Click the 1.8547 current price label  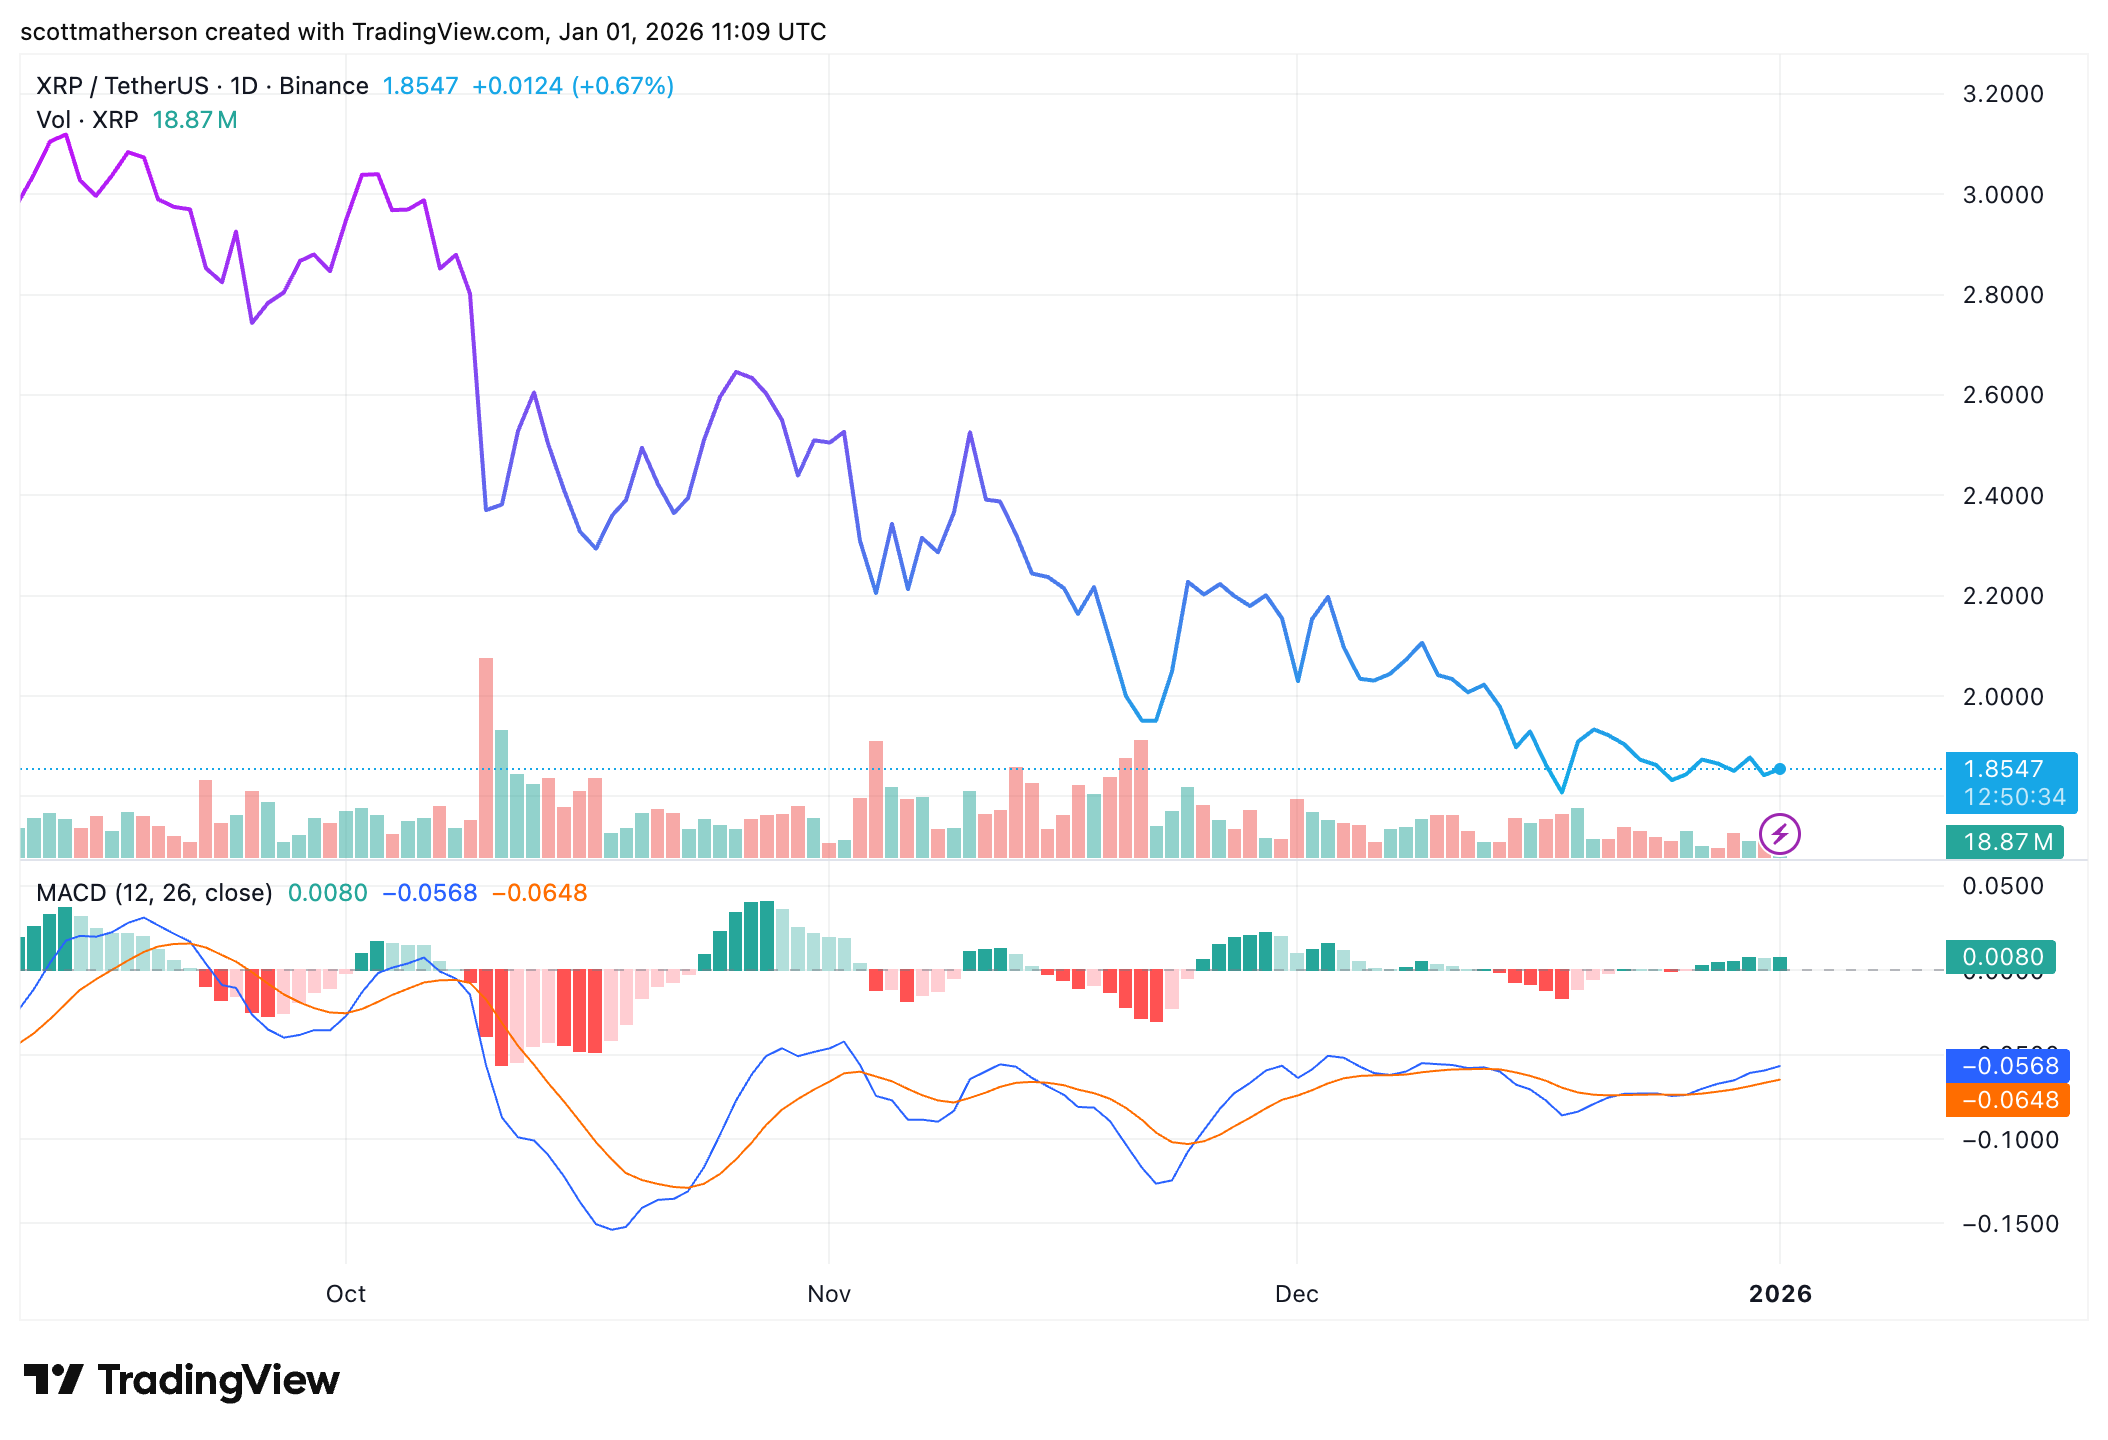pyautogui.click(x=2003, y=769)
